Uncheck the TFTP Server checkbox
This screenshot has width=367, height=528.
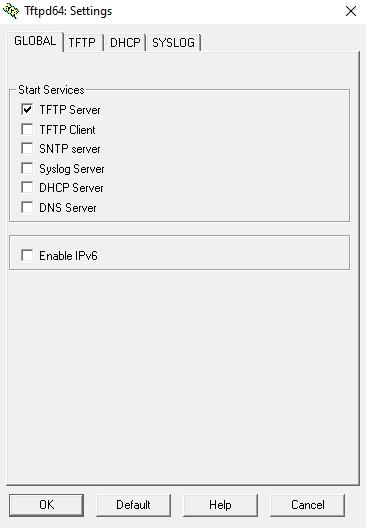tap(27, 109)
